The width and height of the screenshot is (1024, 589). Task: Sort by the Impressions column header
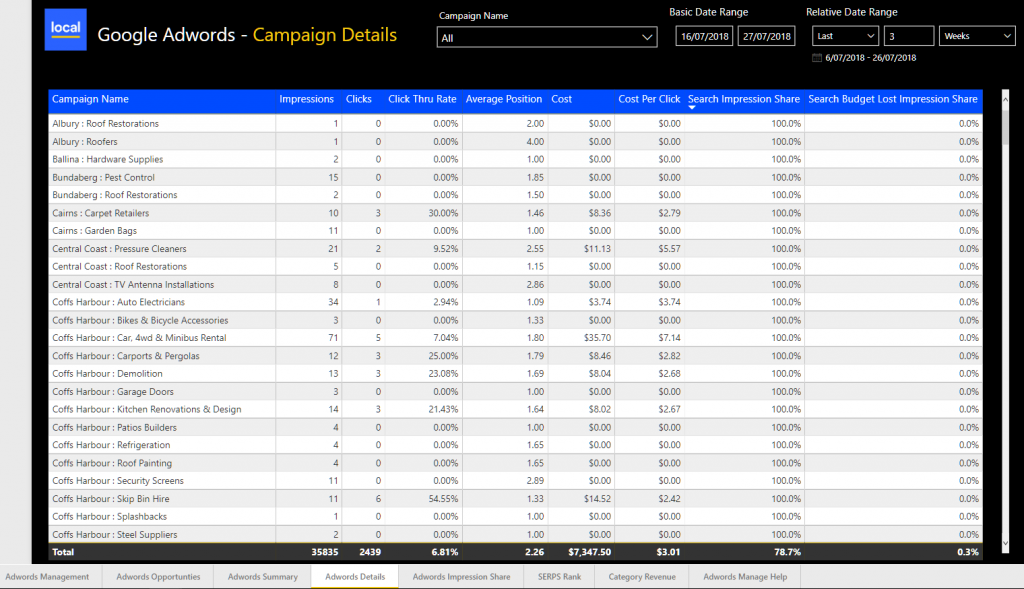(306, 99)
